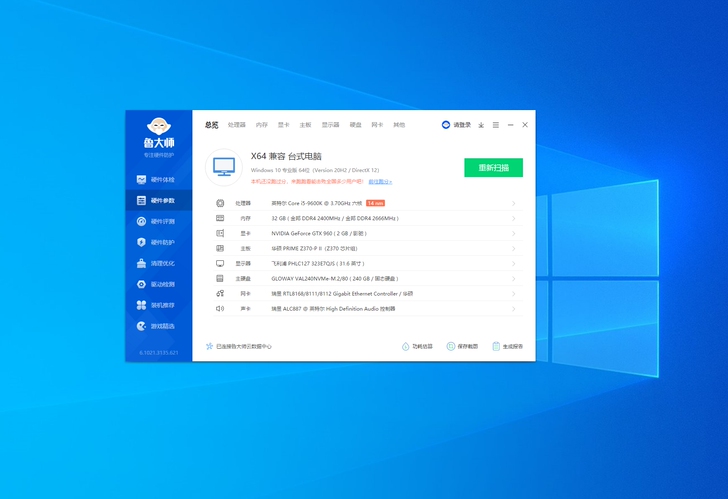Click the 鲁大师 mascot logo

159,126
